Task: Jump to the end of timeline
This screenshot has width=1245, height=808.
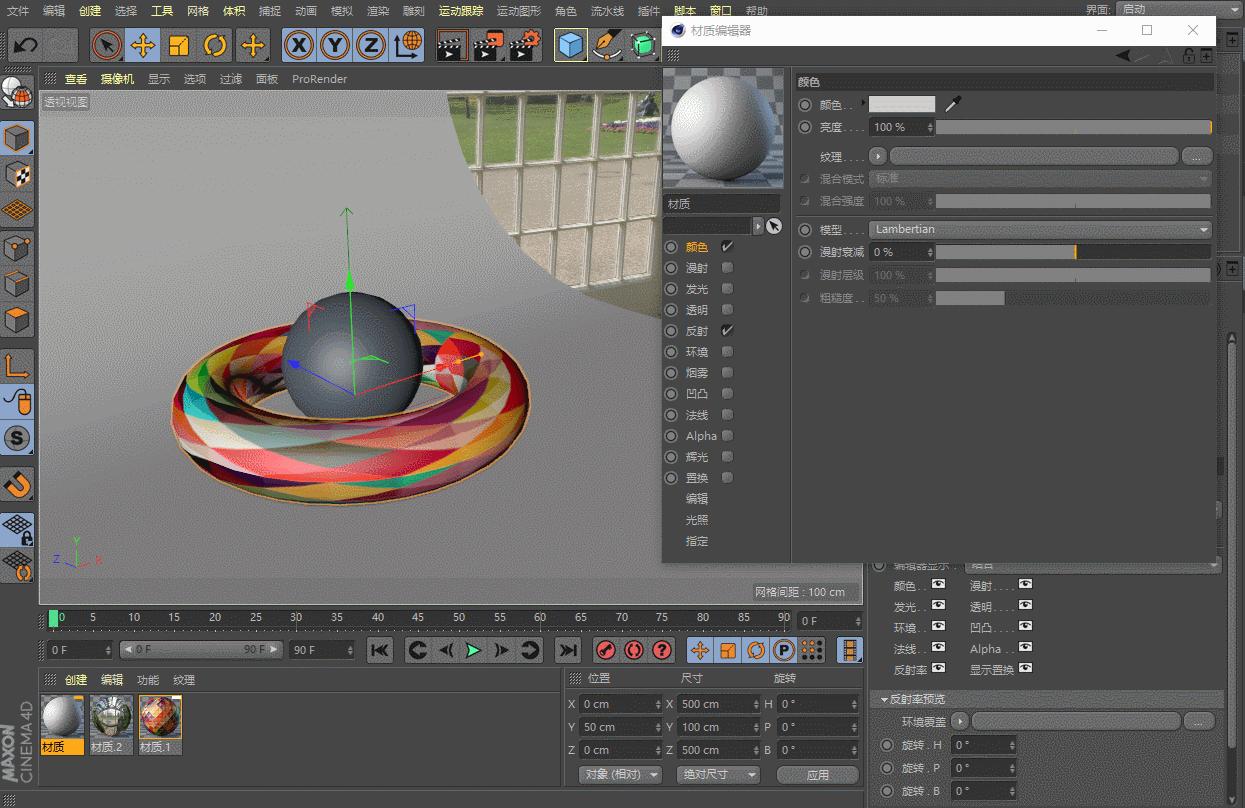Action: coord(568,650)
